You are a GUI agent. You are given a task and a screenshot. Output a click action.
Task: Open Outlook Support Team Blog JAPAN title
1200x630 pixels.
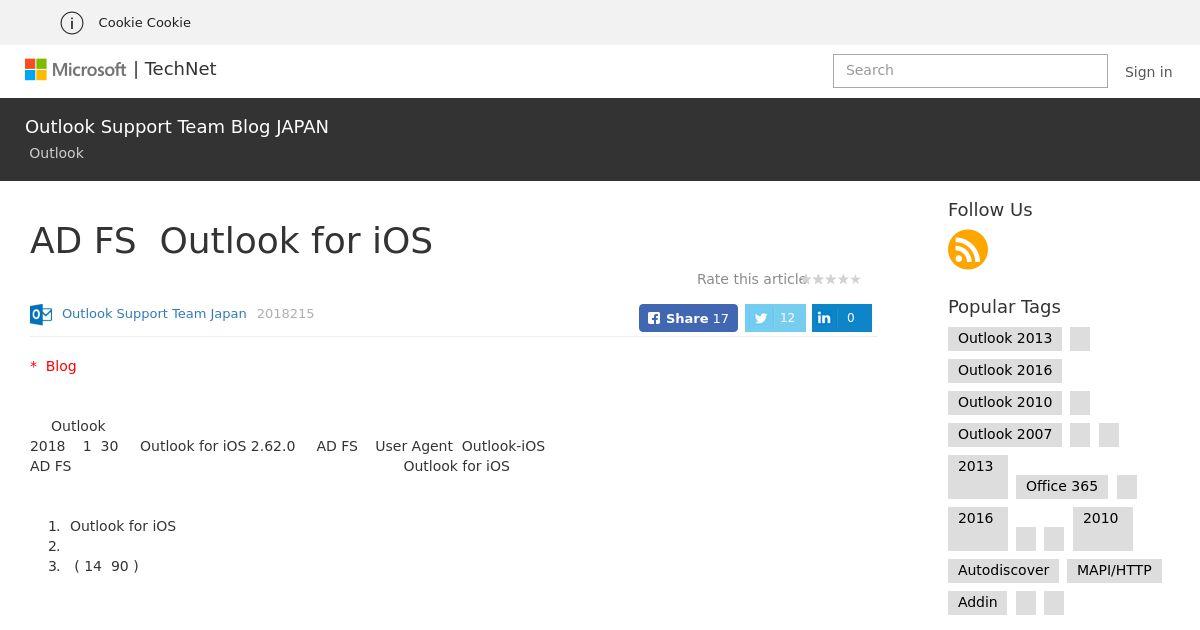click(177, 127)
